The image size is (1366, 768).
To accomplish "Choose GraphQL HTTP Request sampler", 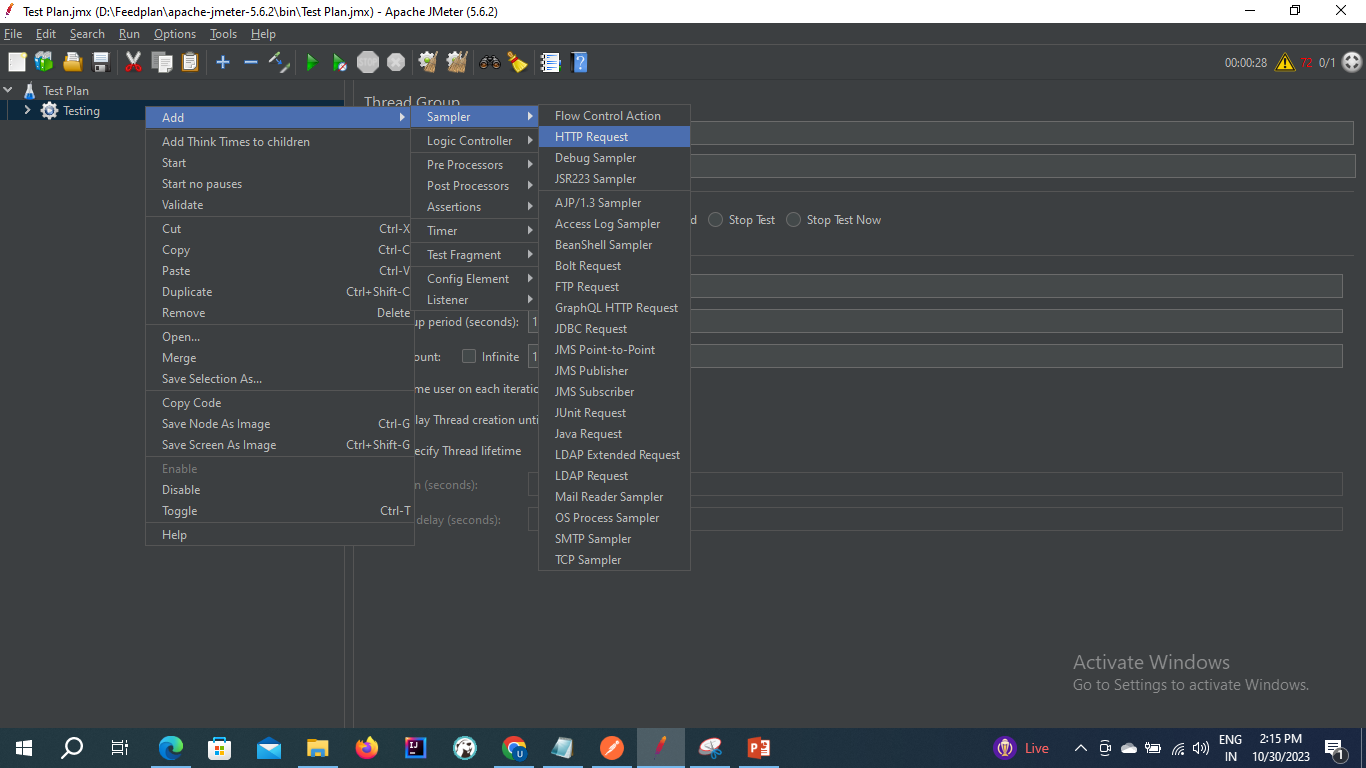I will pyautogui.click(x=614, y=308).
